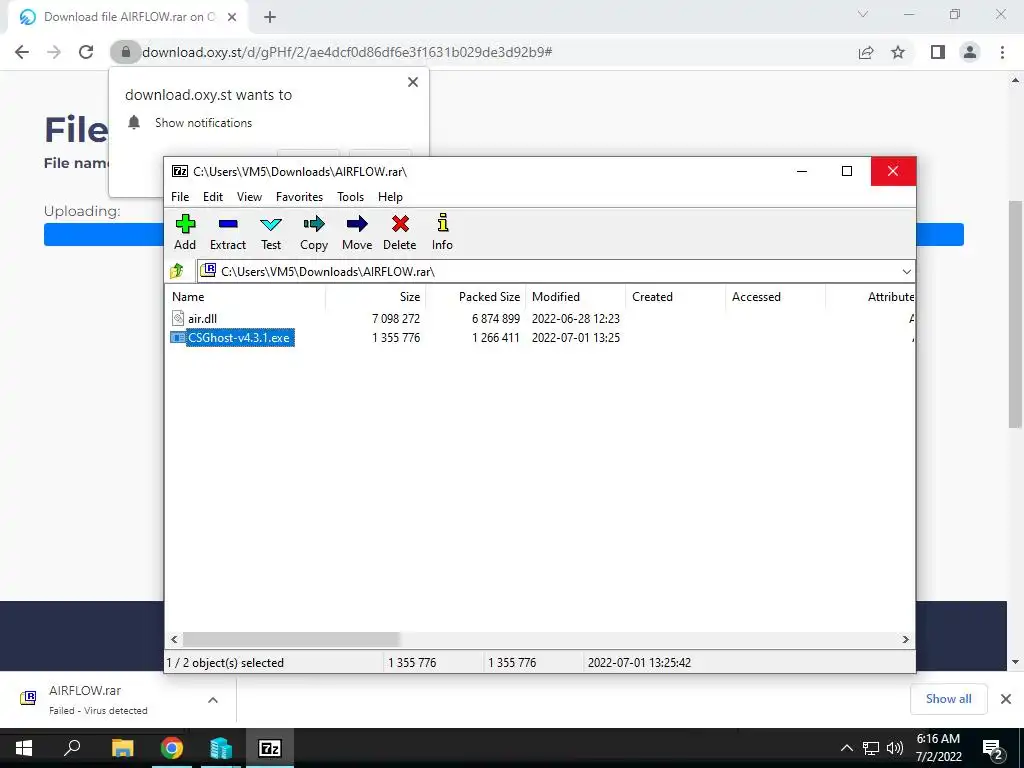This screenshot has width=1024, height=768.
Task: Close the Download file AIRFLOW.rar tab
Action: tap(232, 17)
